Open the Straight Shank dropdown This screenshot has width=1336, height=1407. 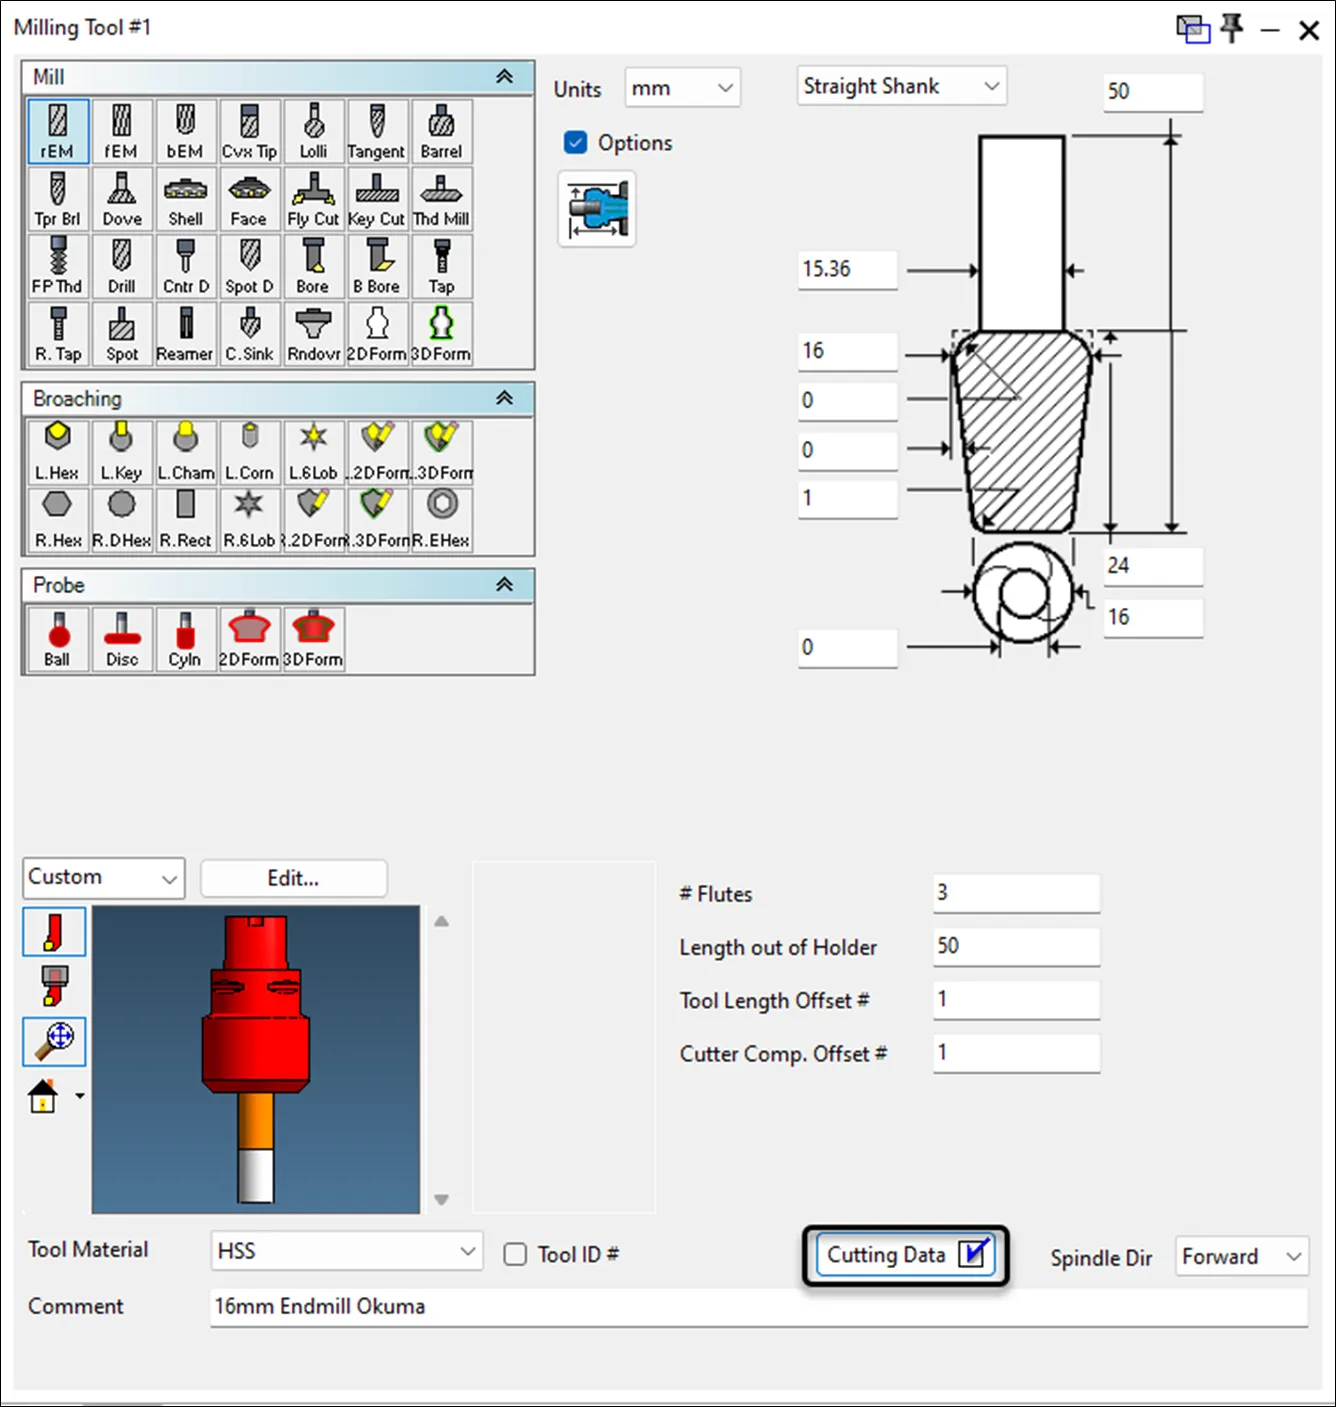[902, 86]
